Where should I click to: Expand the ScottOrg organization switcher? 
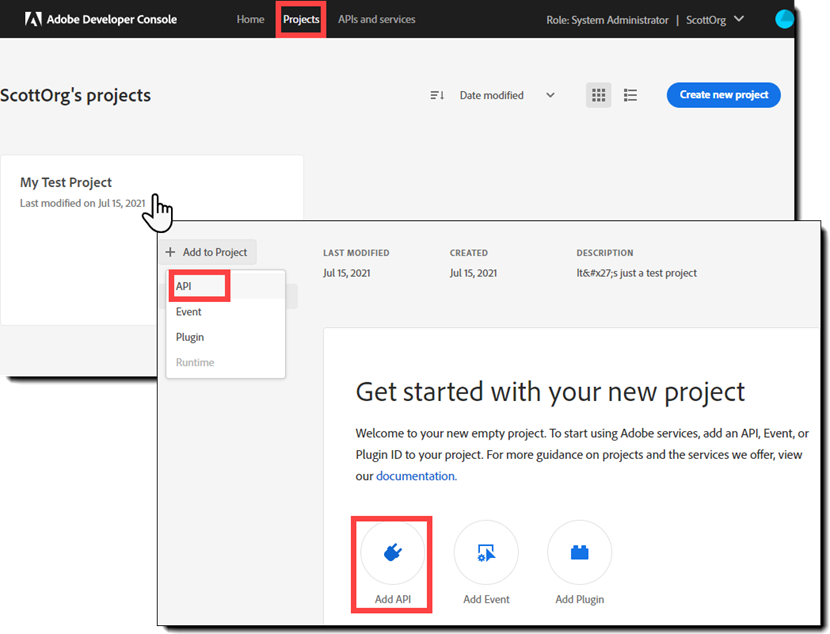[715, 20]
